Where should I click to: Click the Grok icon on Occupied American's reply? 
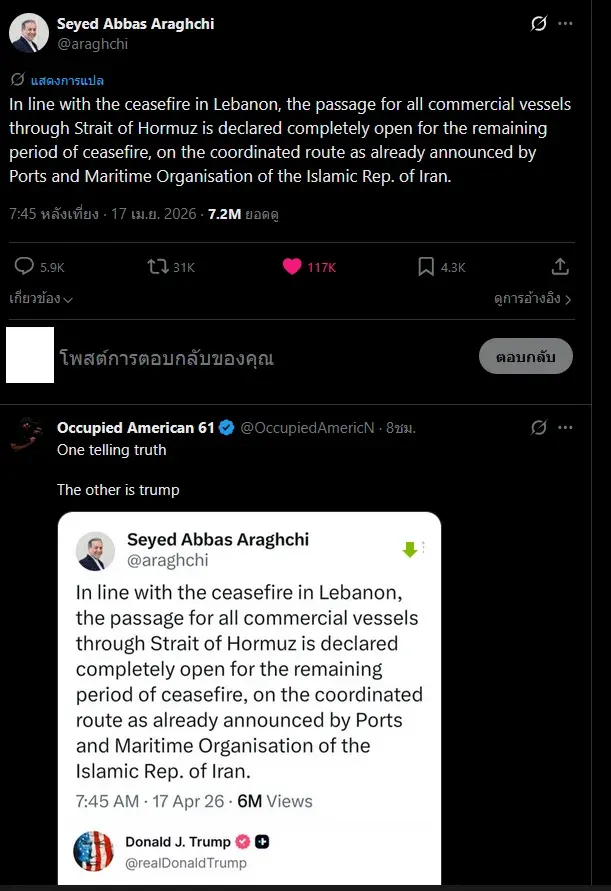pos(539,428)
